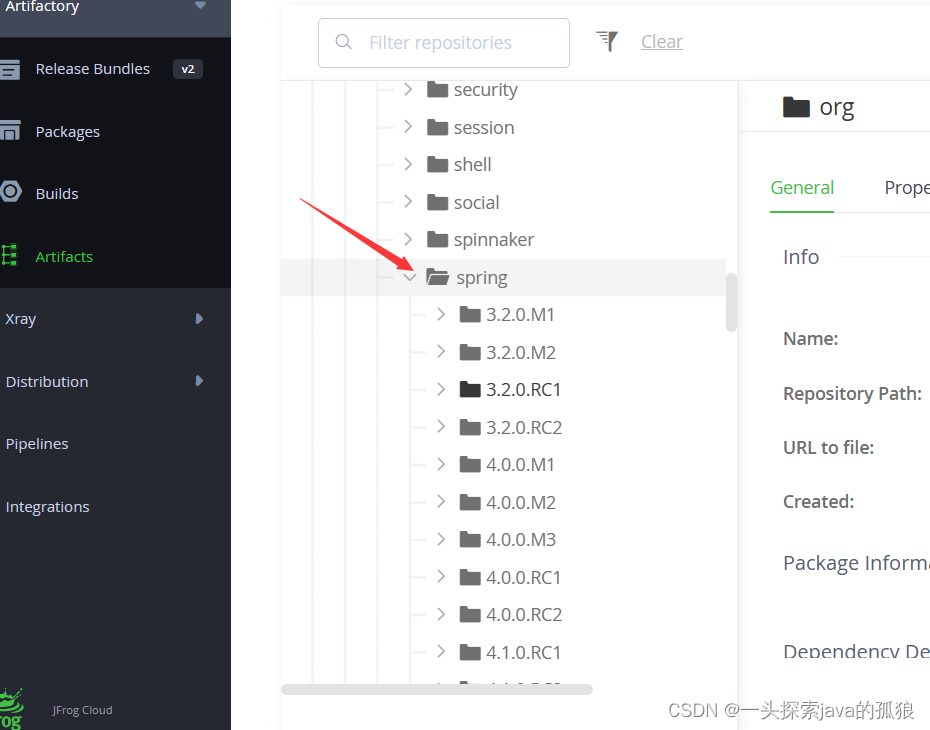
Task: Expand the 3.2.0.RC1 version folder
Action: click(x=441, y=390)
